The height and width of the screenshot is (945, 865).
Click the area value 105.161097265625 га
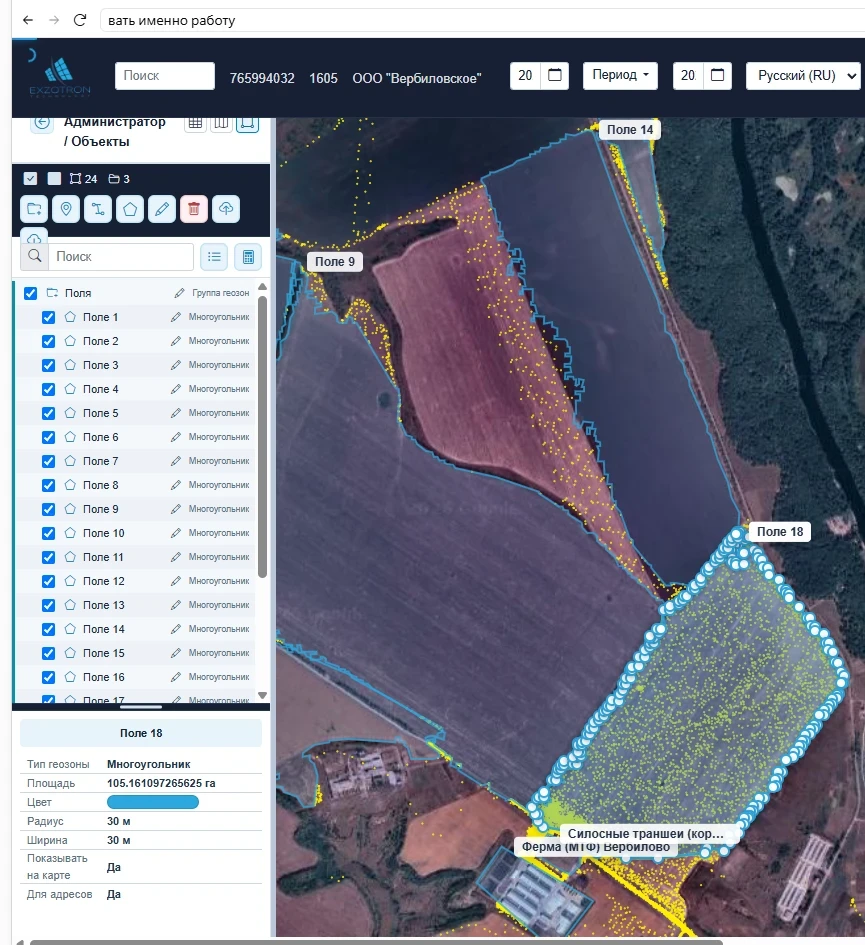click(x=161, y=783)
